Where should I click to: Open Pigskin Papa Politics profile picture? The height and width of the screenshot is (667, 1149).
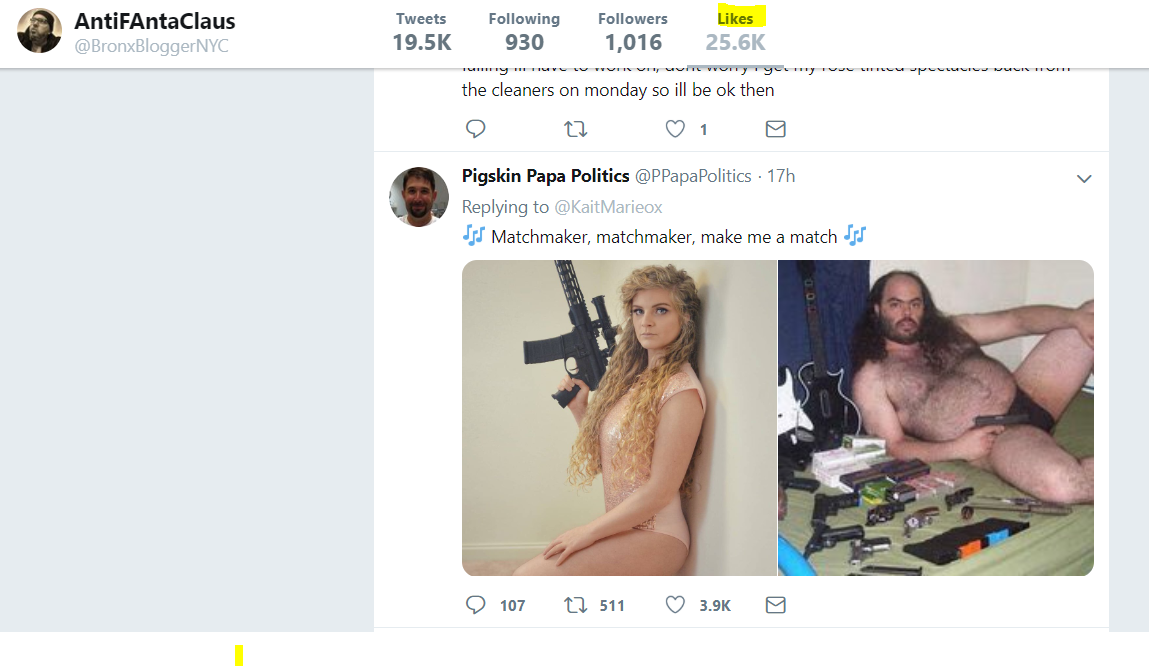coord(418,196)
